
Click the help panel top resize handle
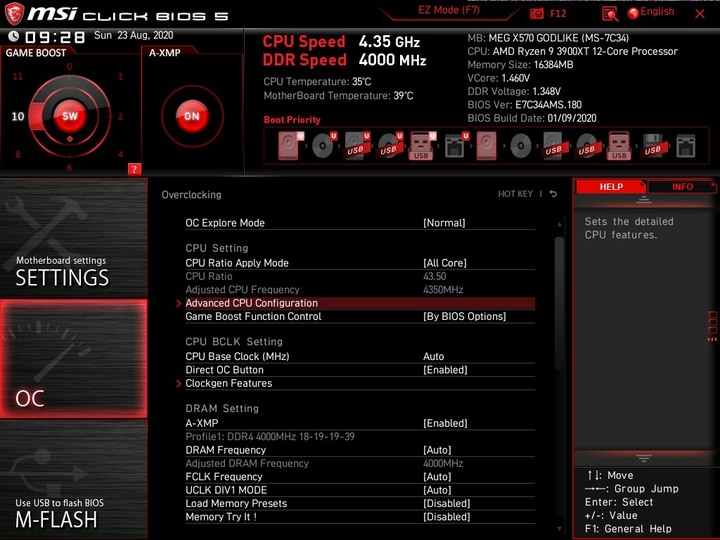644,200
